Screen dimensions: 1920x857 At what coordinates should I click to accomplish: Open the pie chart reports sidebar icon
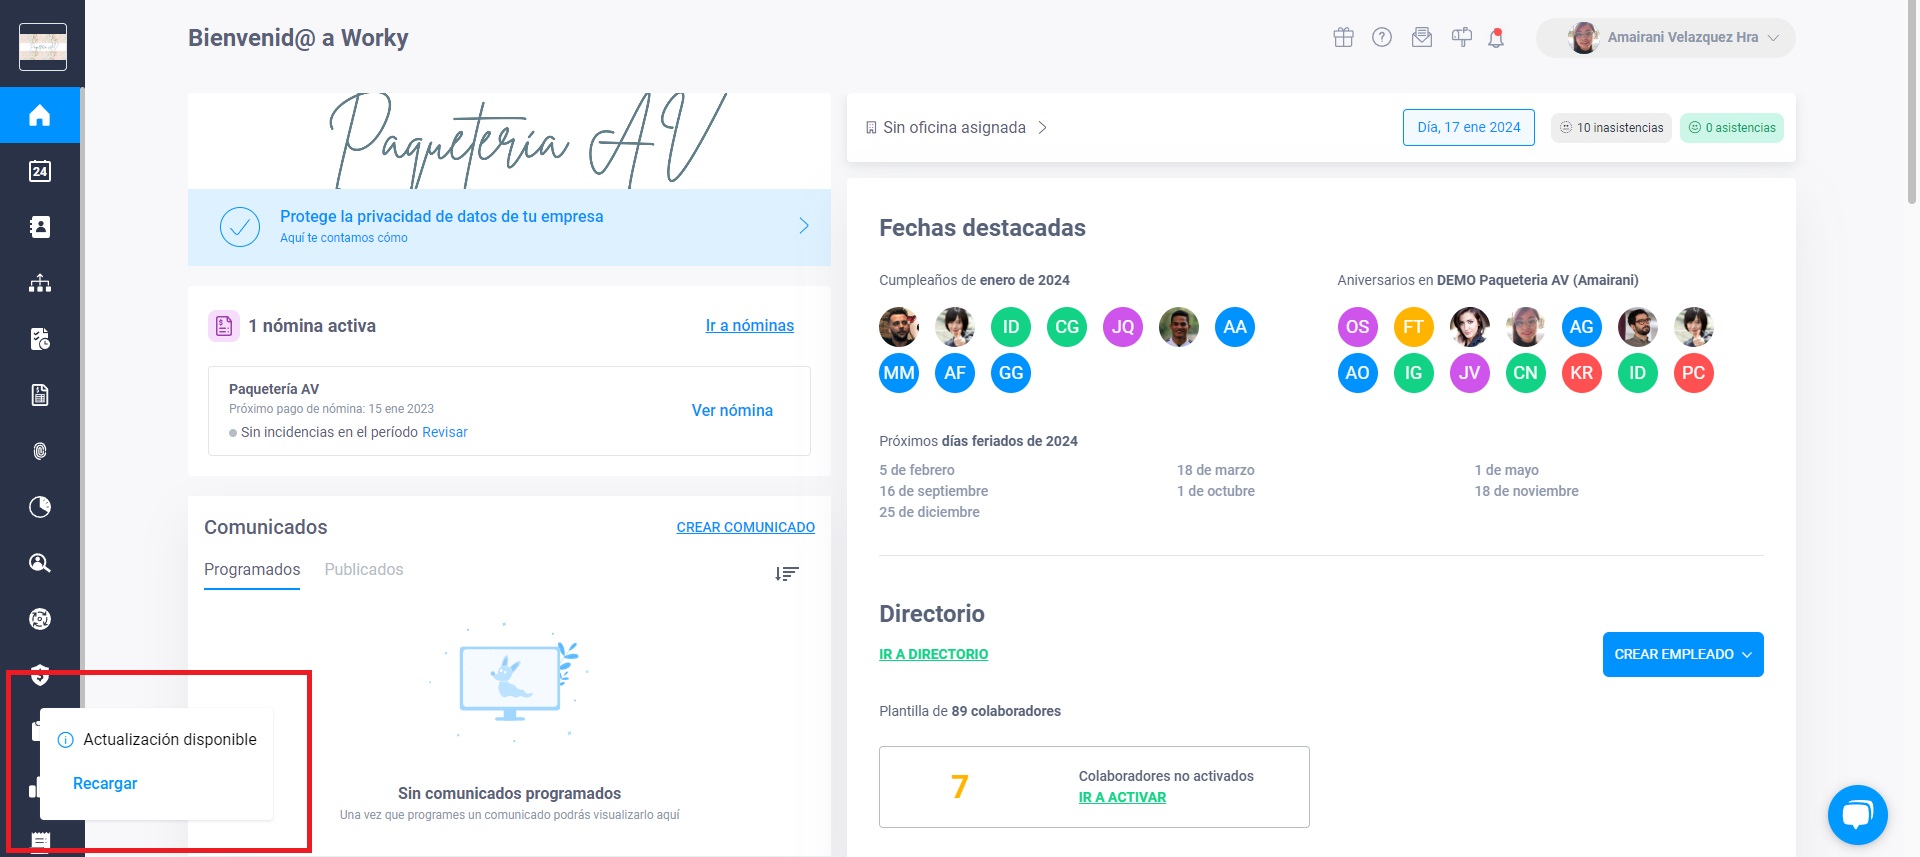click(40, 507)
